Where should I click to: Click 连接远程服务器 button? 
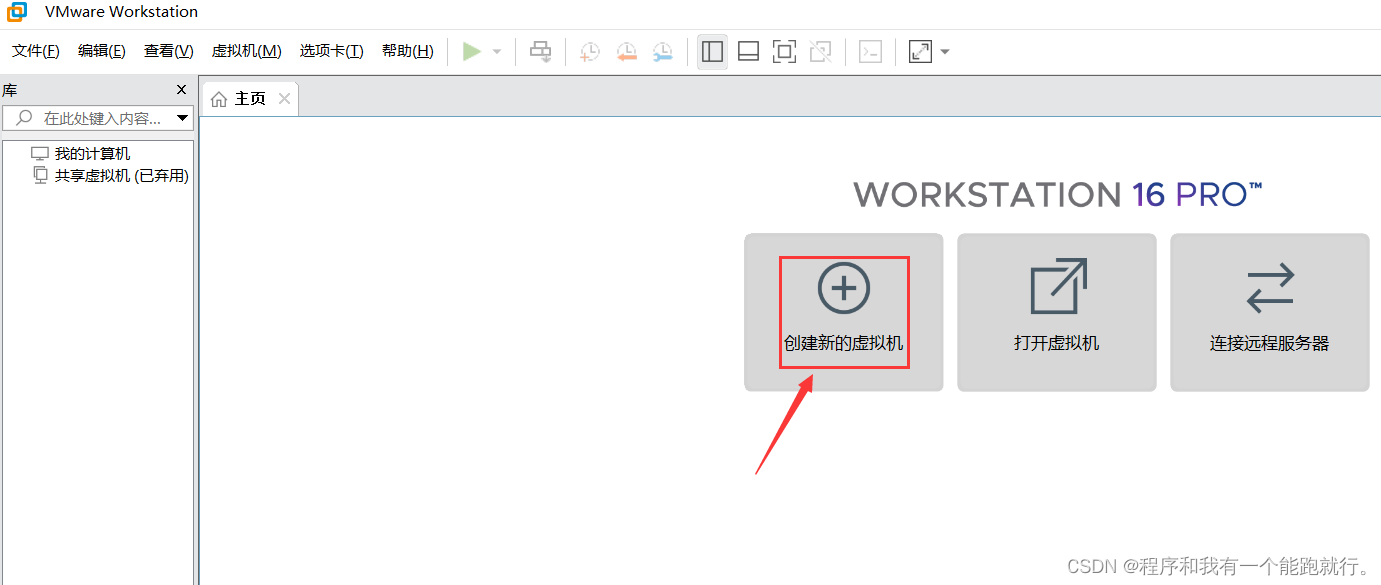1270,312
